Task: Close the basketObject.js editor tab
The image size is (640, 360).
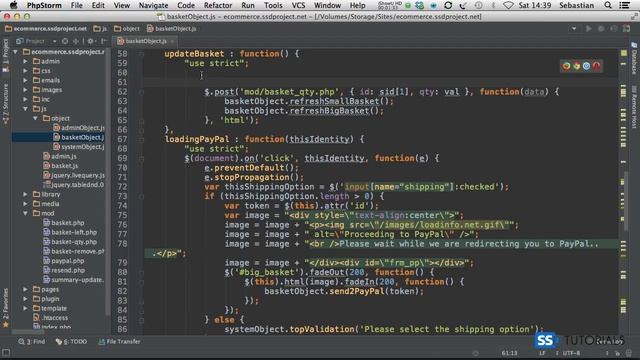Action: point(173,41)
